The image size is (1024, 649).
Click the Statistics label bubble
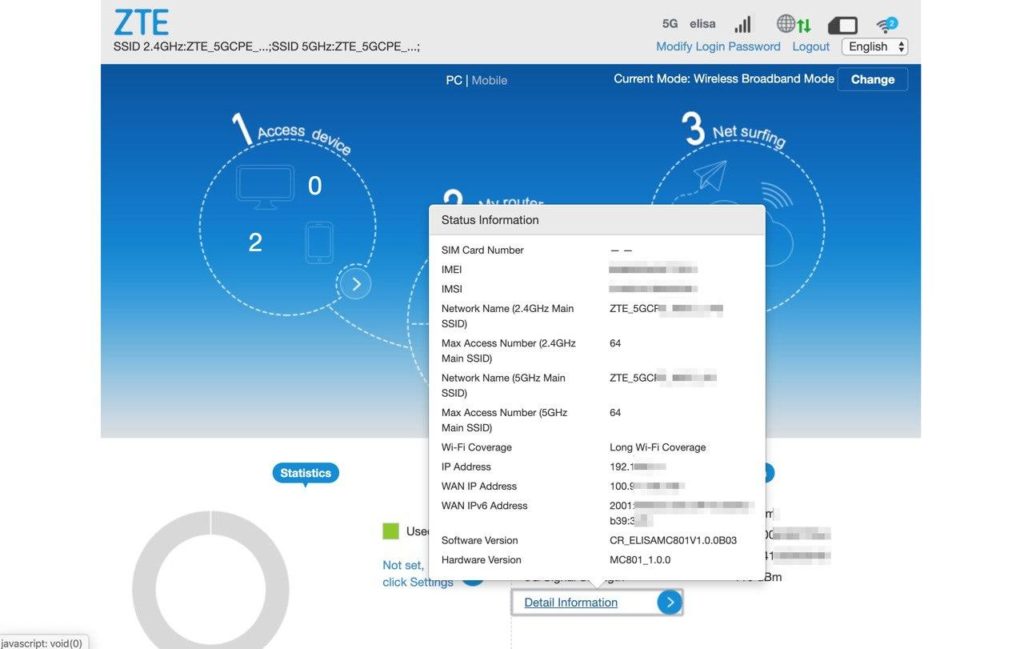pos(305,473)
